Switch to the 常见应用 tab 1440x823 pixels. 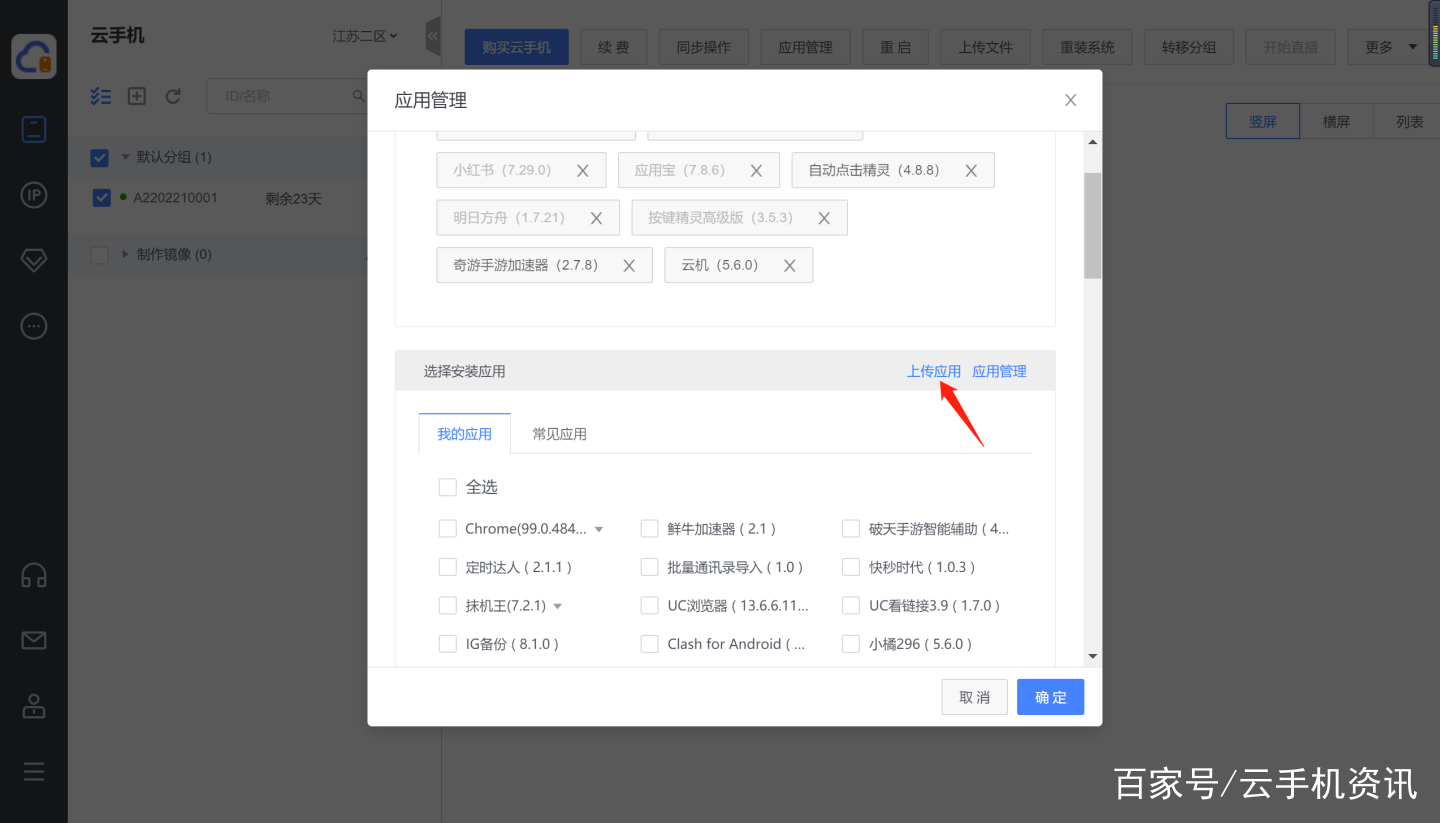(x=560, y=434)
